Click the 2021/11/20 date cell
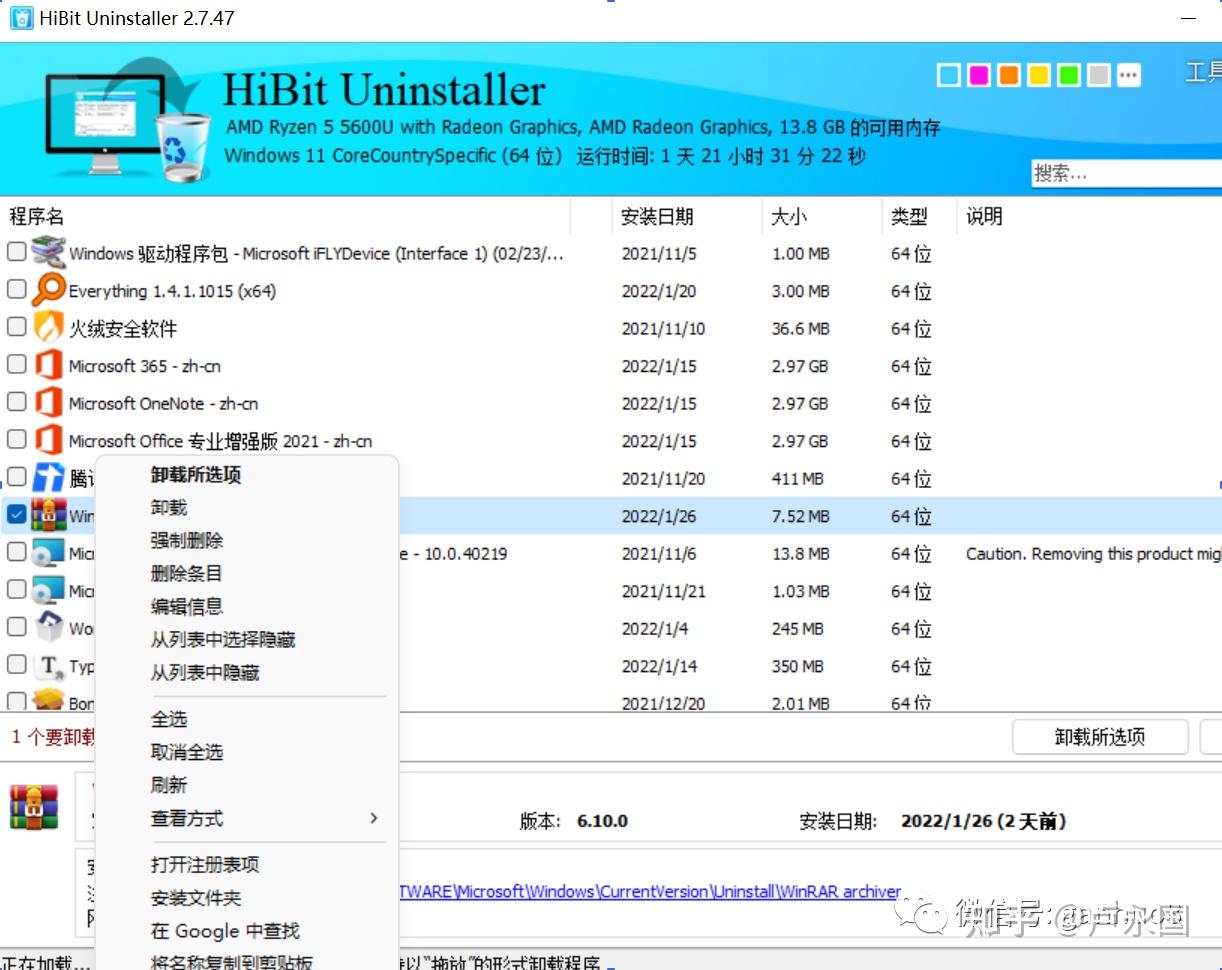 [663, 479]
